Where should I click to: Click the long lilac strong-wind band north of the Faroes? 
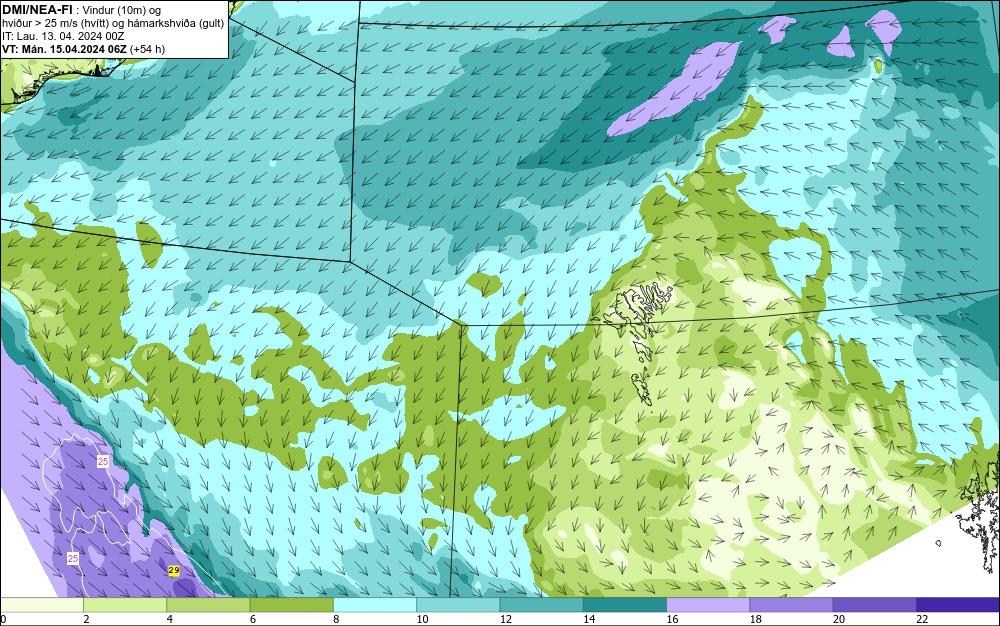pyautogui.click(x=673, y=88)
